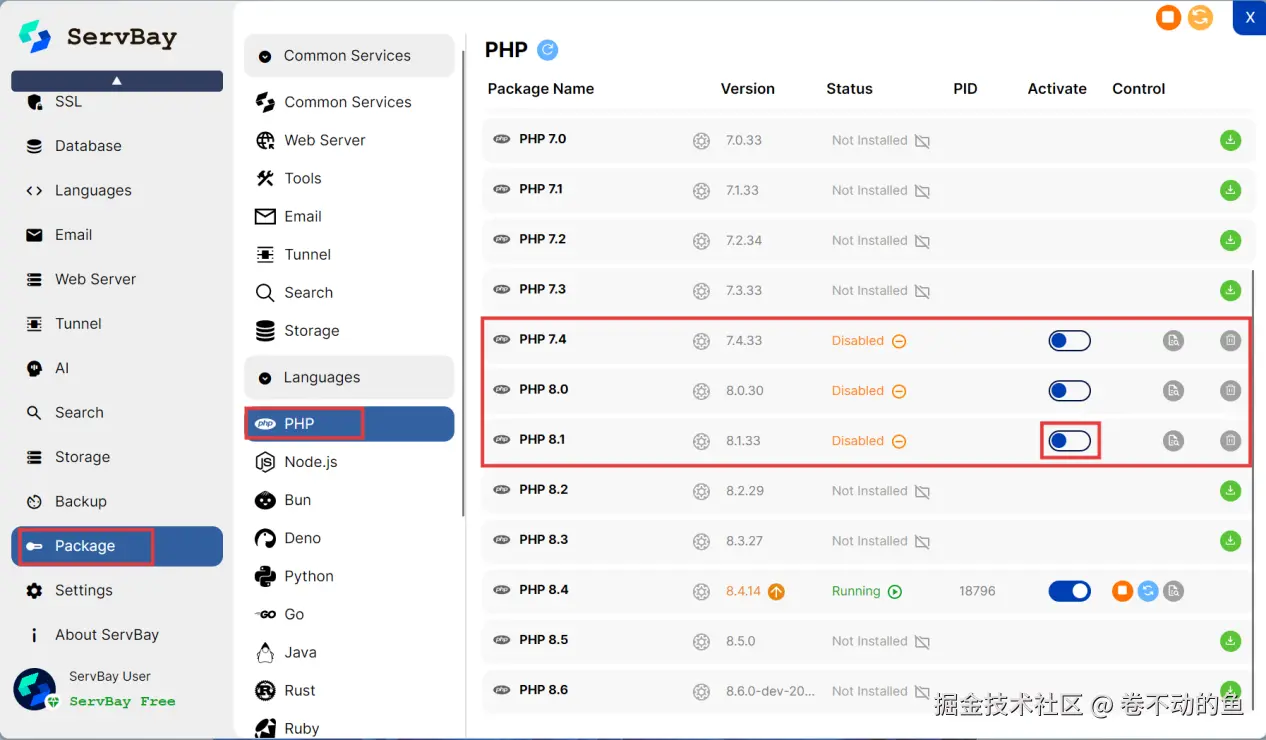Install PHP 8.2 using green download icon
Image resolution: width=1266 pixels, height=740 pixels.
(1230, 490)
